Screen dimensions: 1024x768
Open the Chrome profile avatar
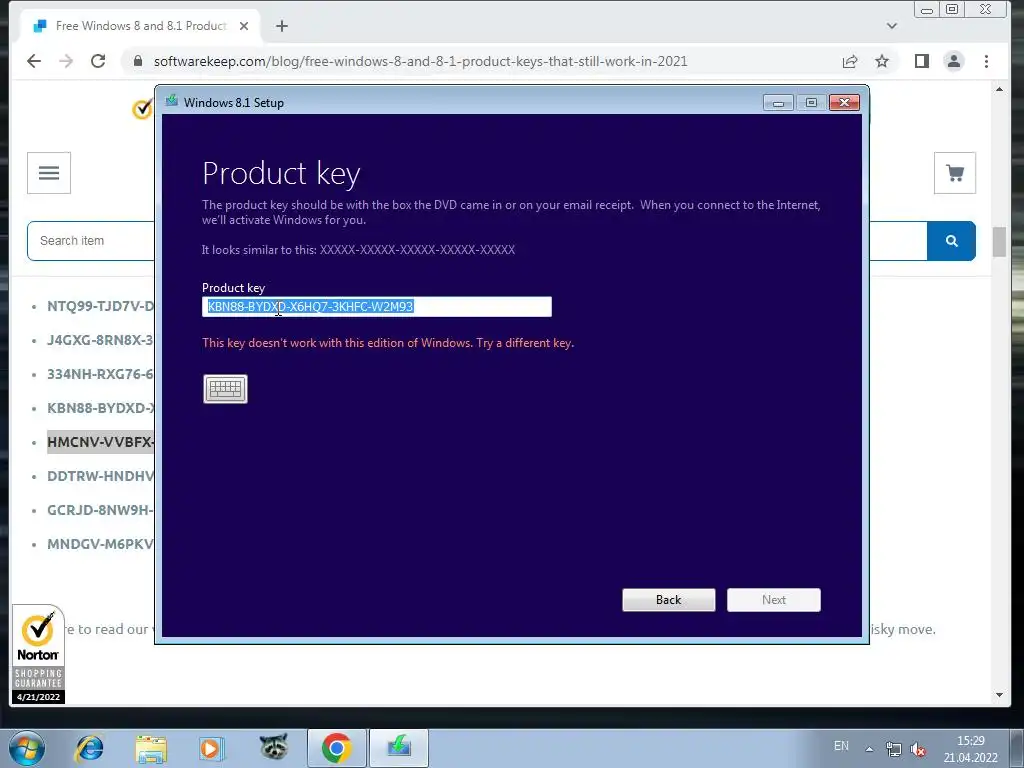953,61
